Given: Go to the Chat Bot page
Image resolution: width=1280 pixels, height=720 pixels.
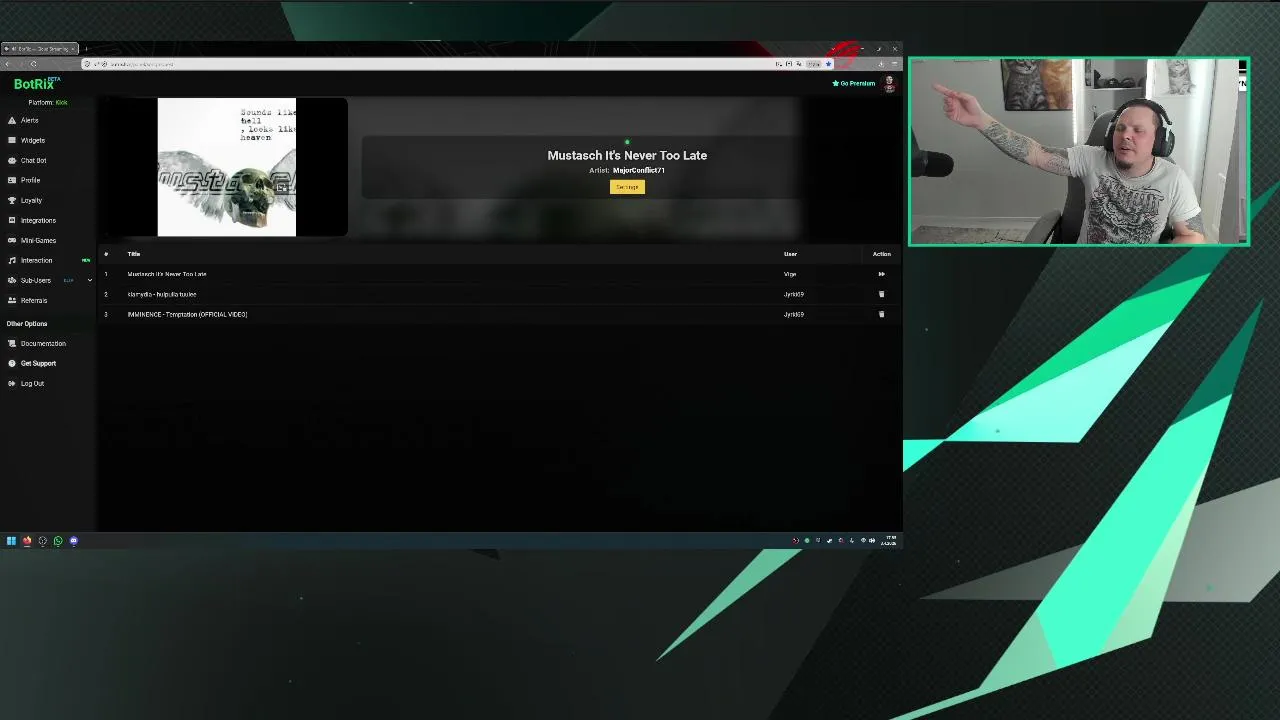Looking at the screenshot, I should [x=33, y=160].
